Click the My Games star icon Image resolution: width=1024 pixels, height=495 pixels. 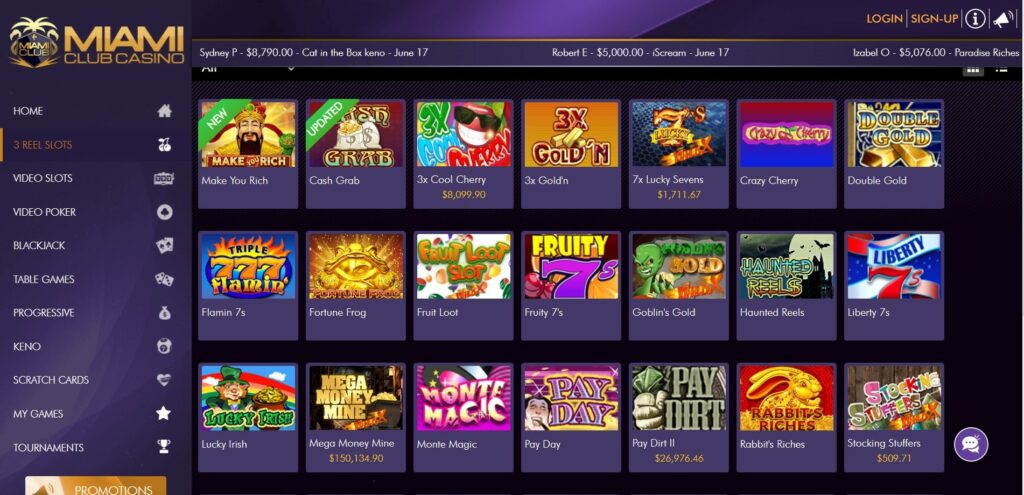[164, 413]
